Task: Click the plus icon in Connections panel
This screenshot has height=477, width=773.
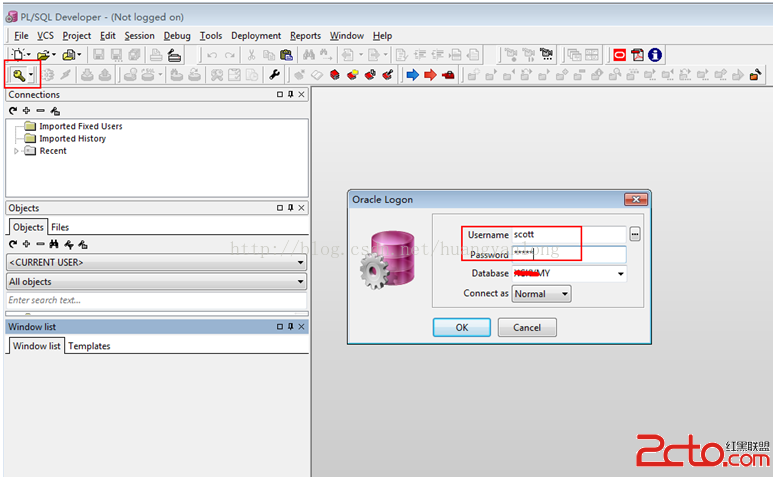Action: pyautogui.click(x=26, y=111)
